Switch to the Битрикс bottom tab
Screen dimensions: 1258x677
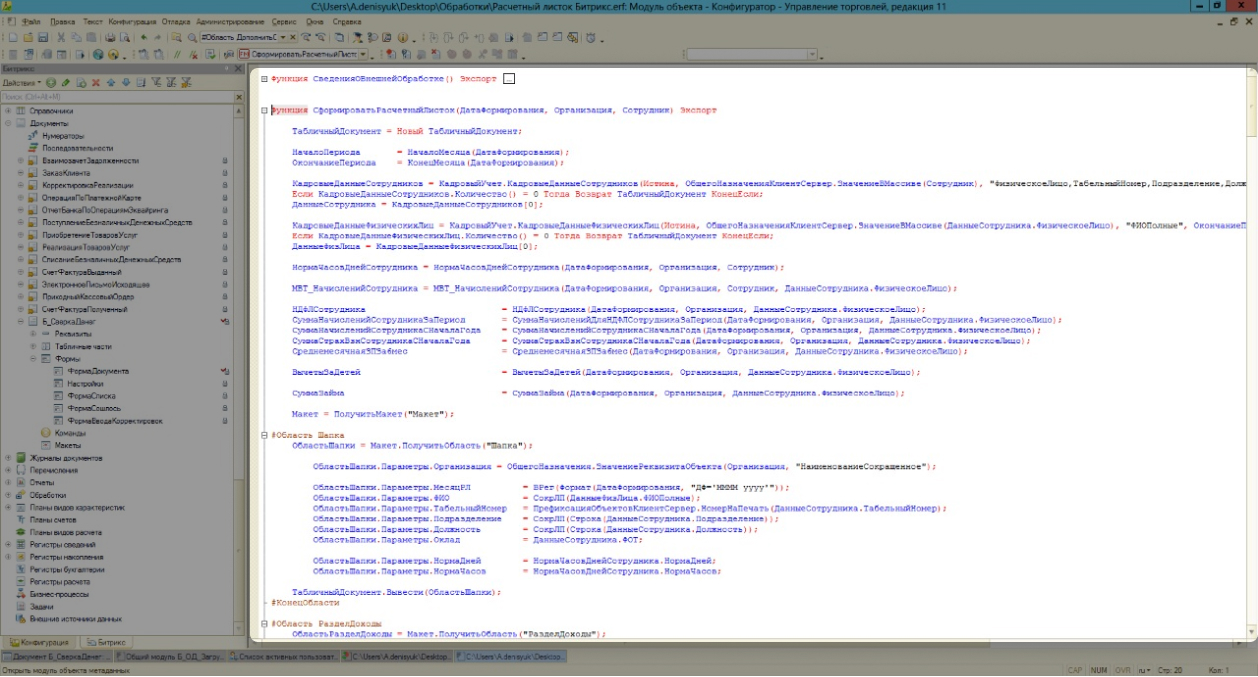(105, 642)
